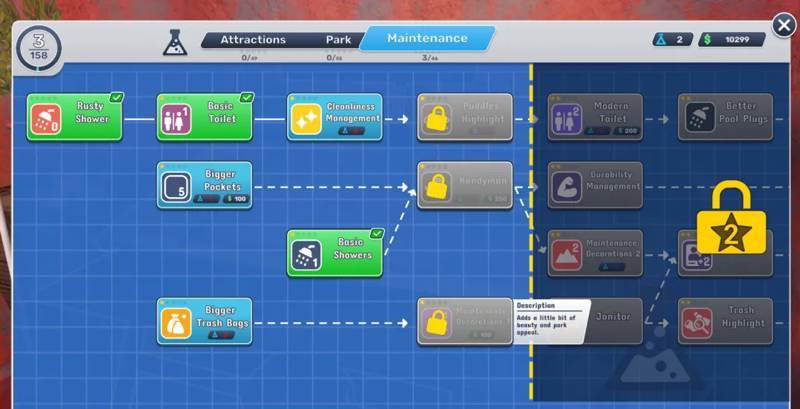Click the Maintenance Decorations 2 icon
The width and height of the screenshot is (800, 409).
[x=567, y=255]
